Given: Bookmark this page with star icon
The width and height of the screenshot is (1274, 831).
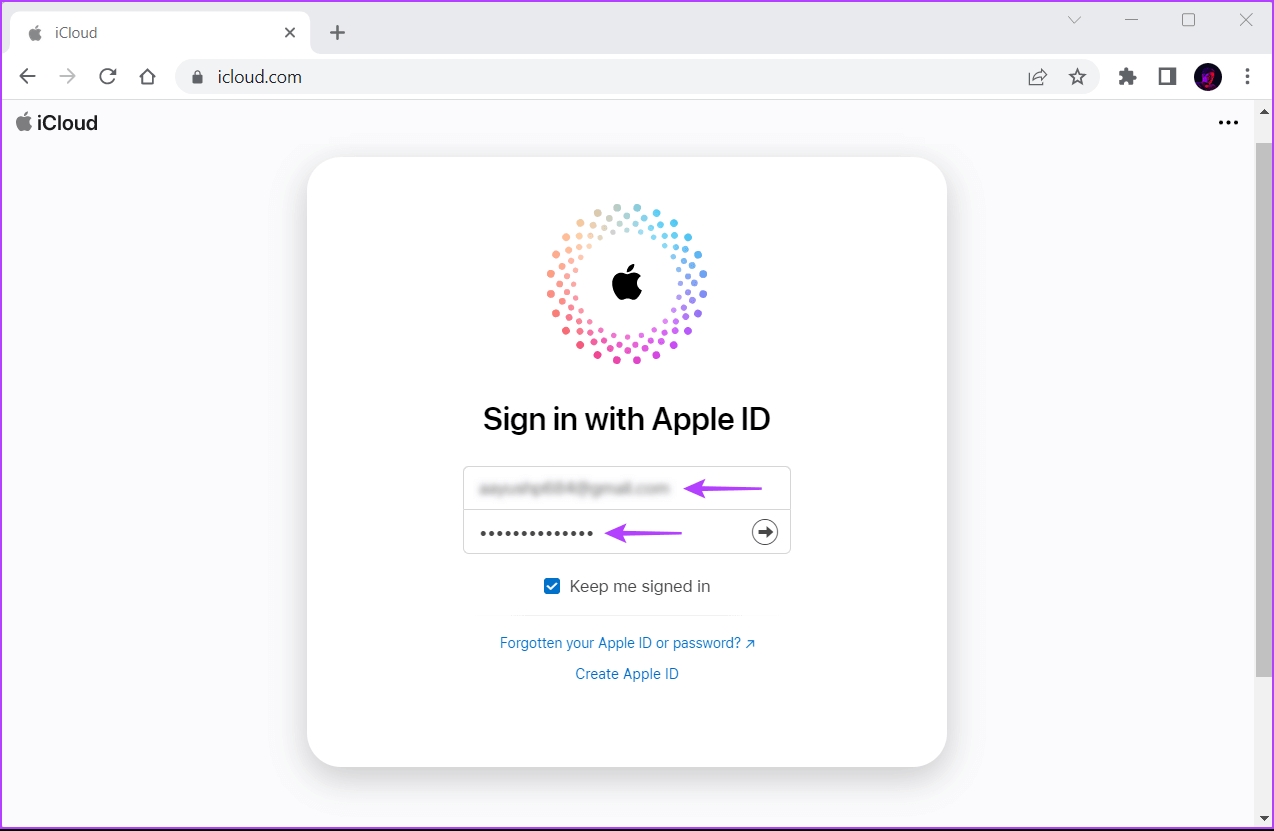Looking at the screenshot, I should point(1077,77).
